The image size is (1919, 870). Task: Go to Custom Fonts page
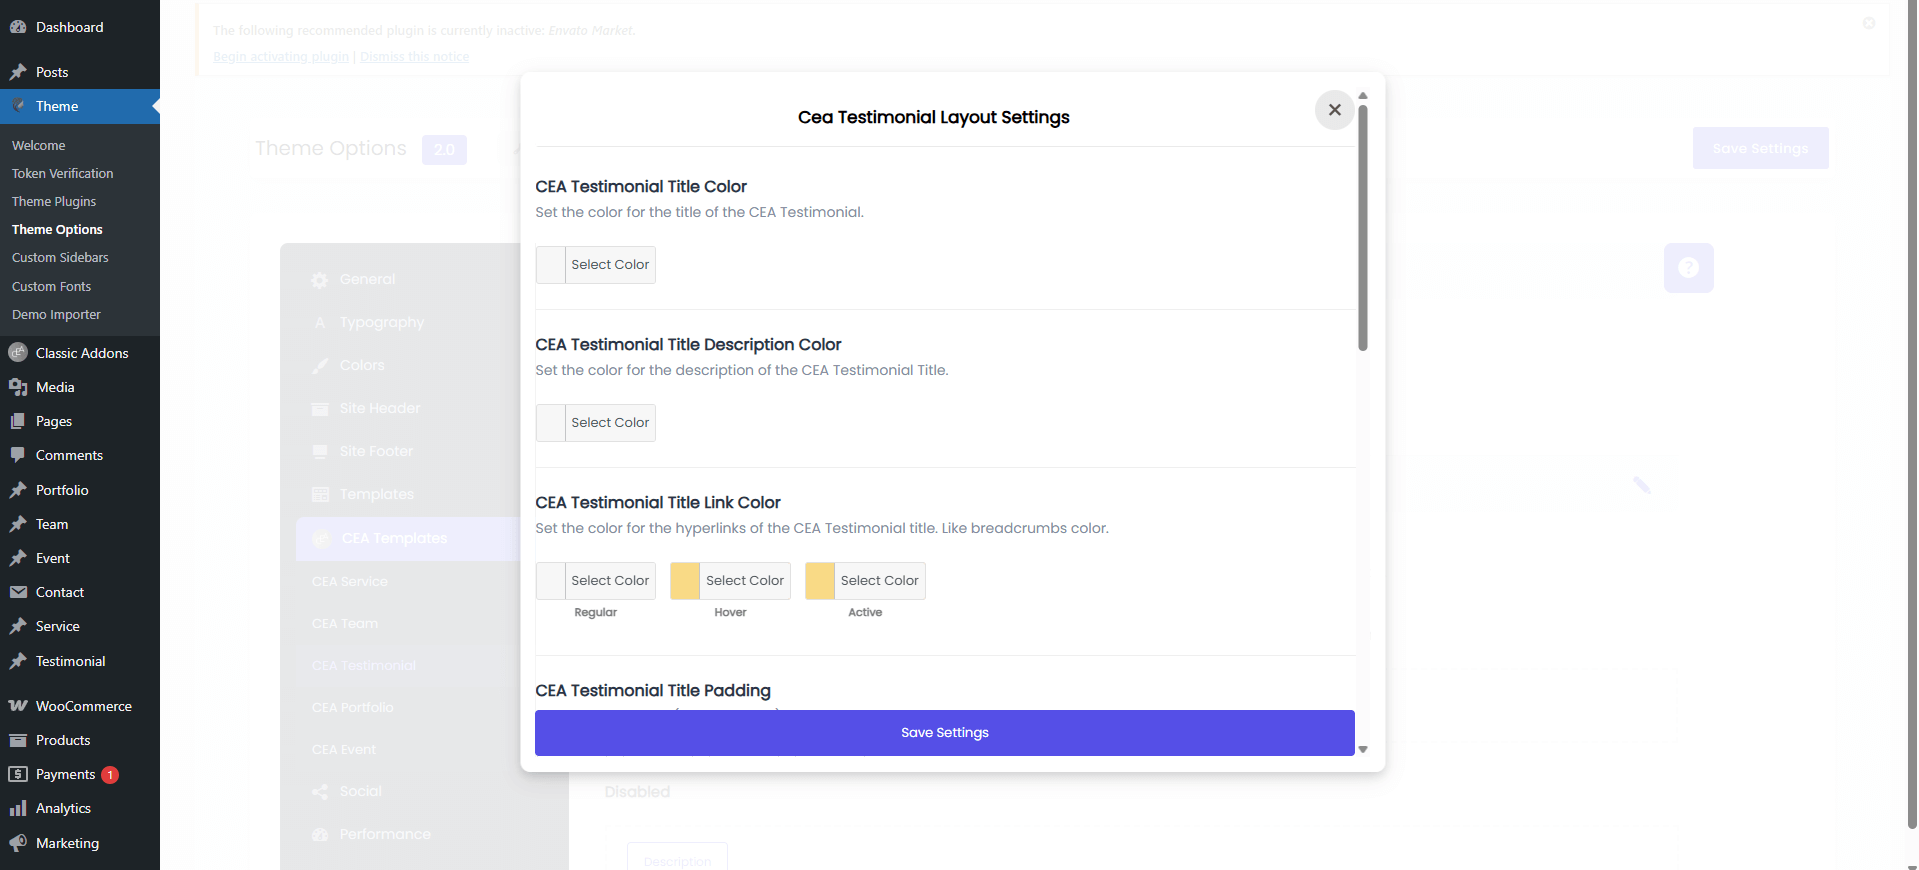[51, 286]
